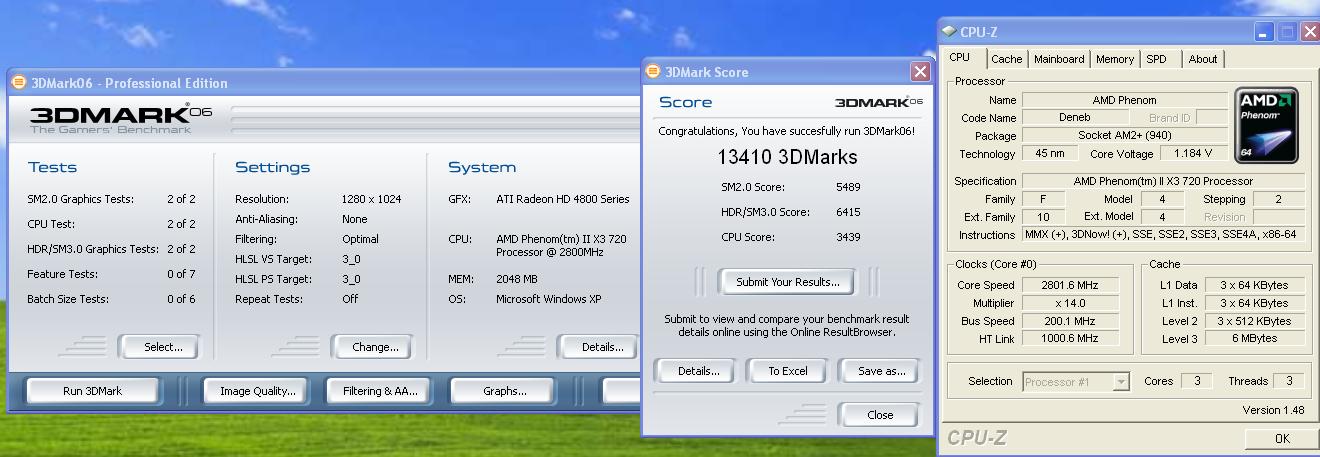Click the Code Name Deneb field
Screen dimensions: 1320x457
1075,117
